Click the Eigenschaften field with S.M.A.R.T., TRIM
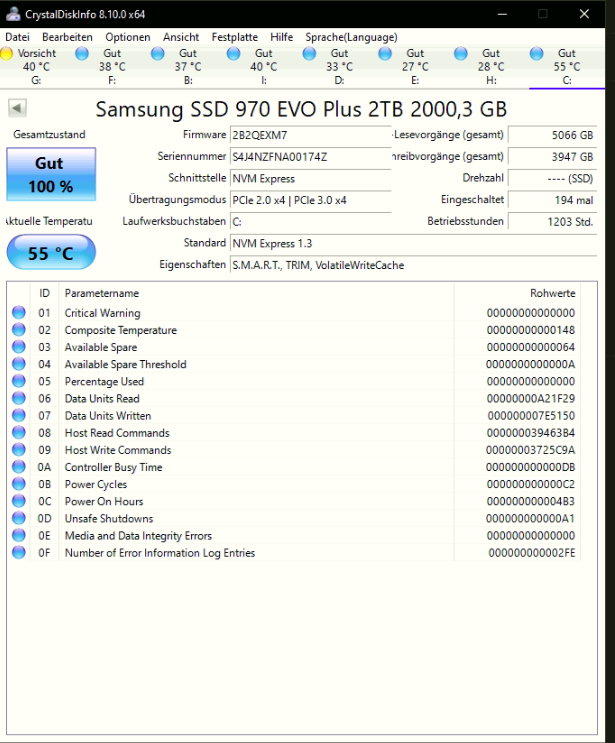Image resolution: width=615 pixels, height=743 pixels. [413, 265]
